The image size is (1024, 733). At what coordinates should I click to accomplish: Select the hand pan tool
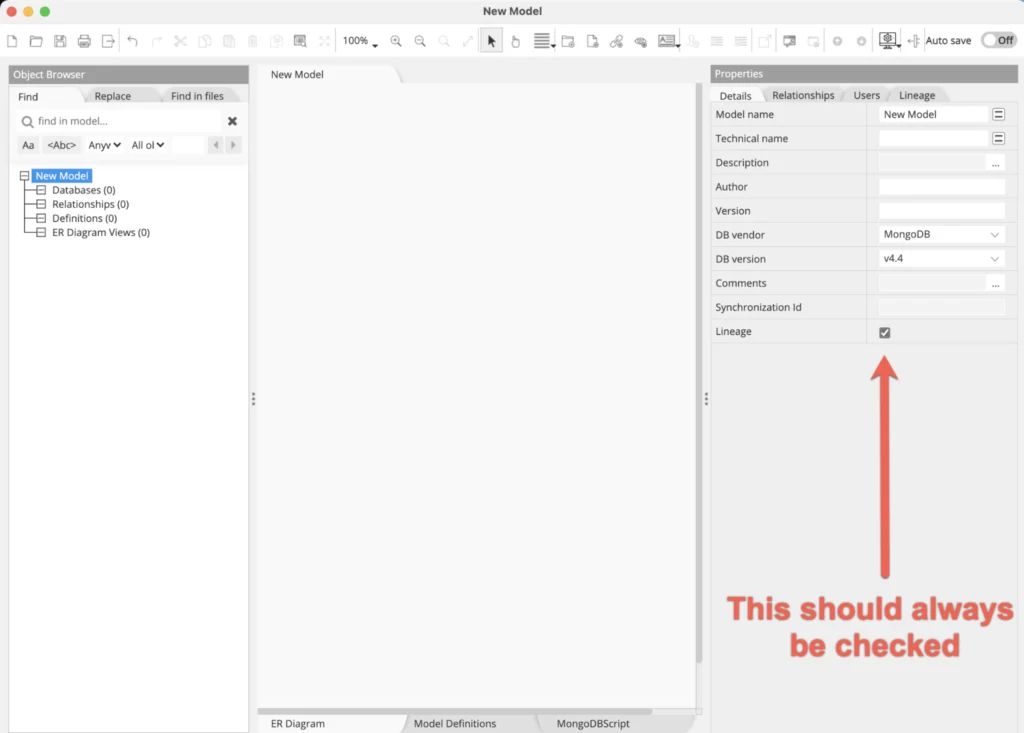click(x=515, y=41)
